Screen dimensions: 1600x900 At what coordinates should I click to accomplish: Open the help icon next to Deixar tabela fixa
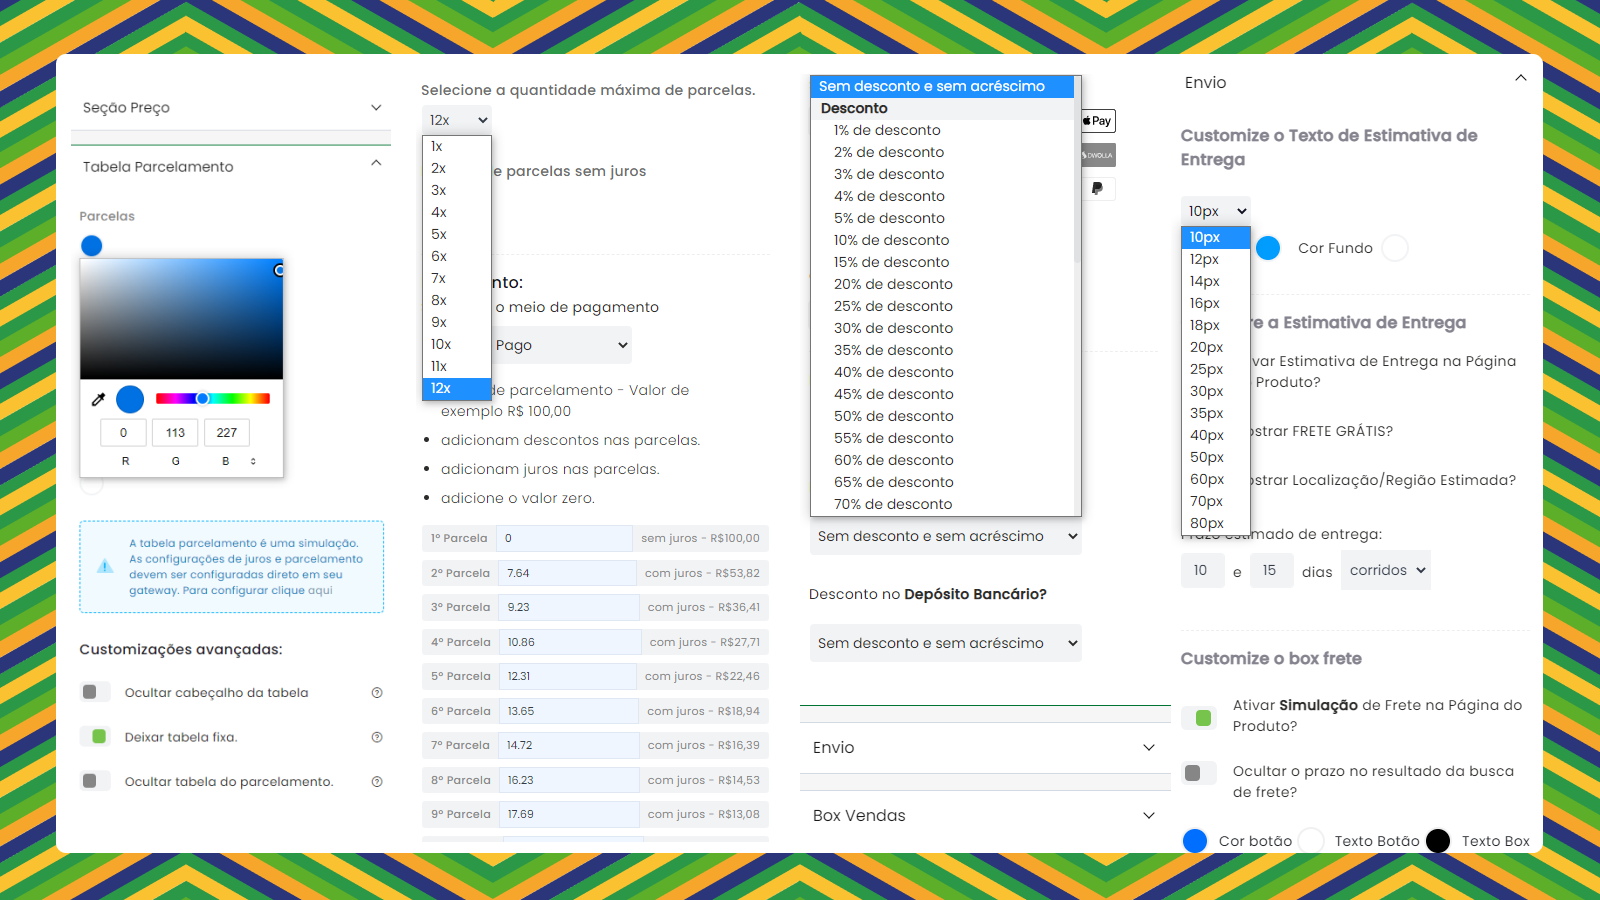click(377, 737)
